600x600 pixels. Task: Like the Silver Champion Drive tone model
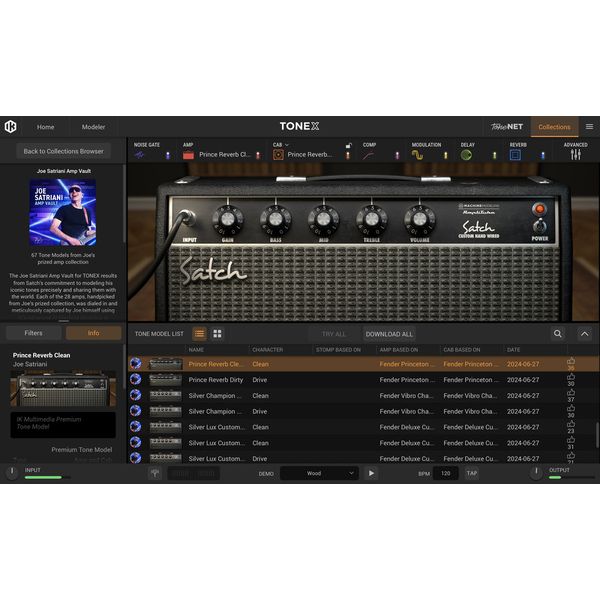click(571, 408)
